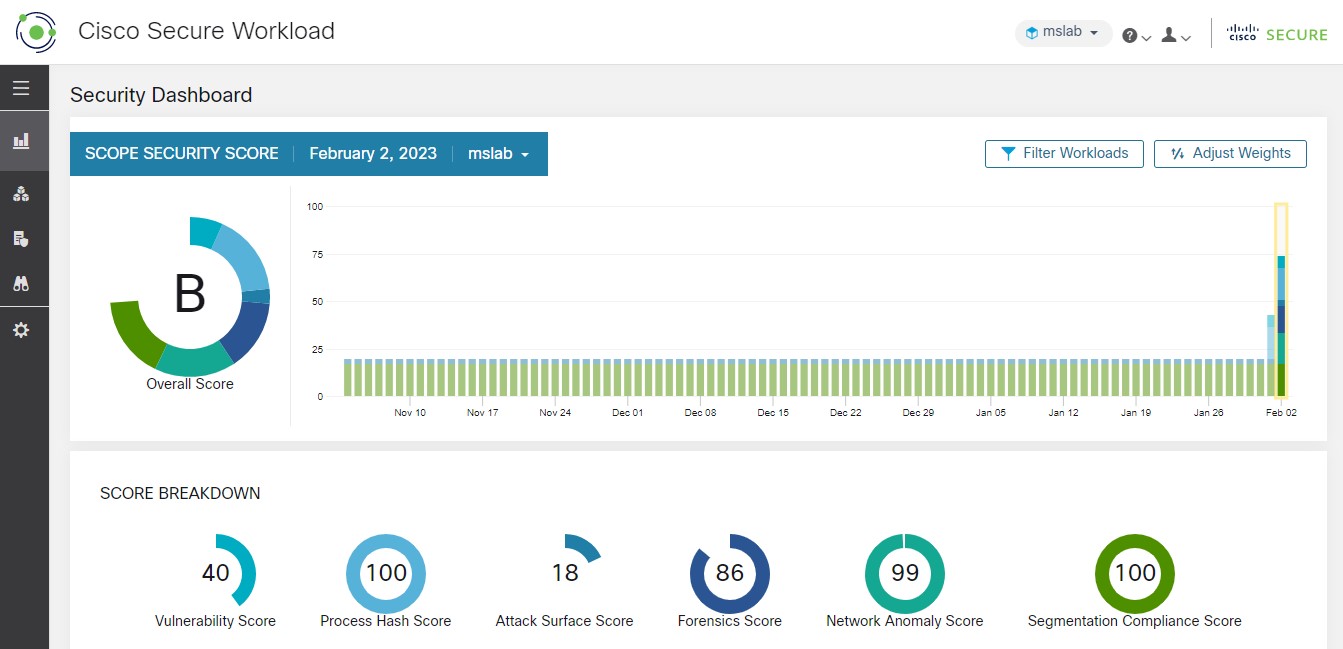Click the "SCOPE SECURITY SCORE" label
Viewport: 1343px width, 649px height.
tap(182, 154)
